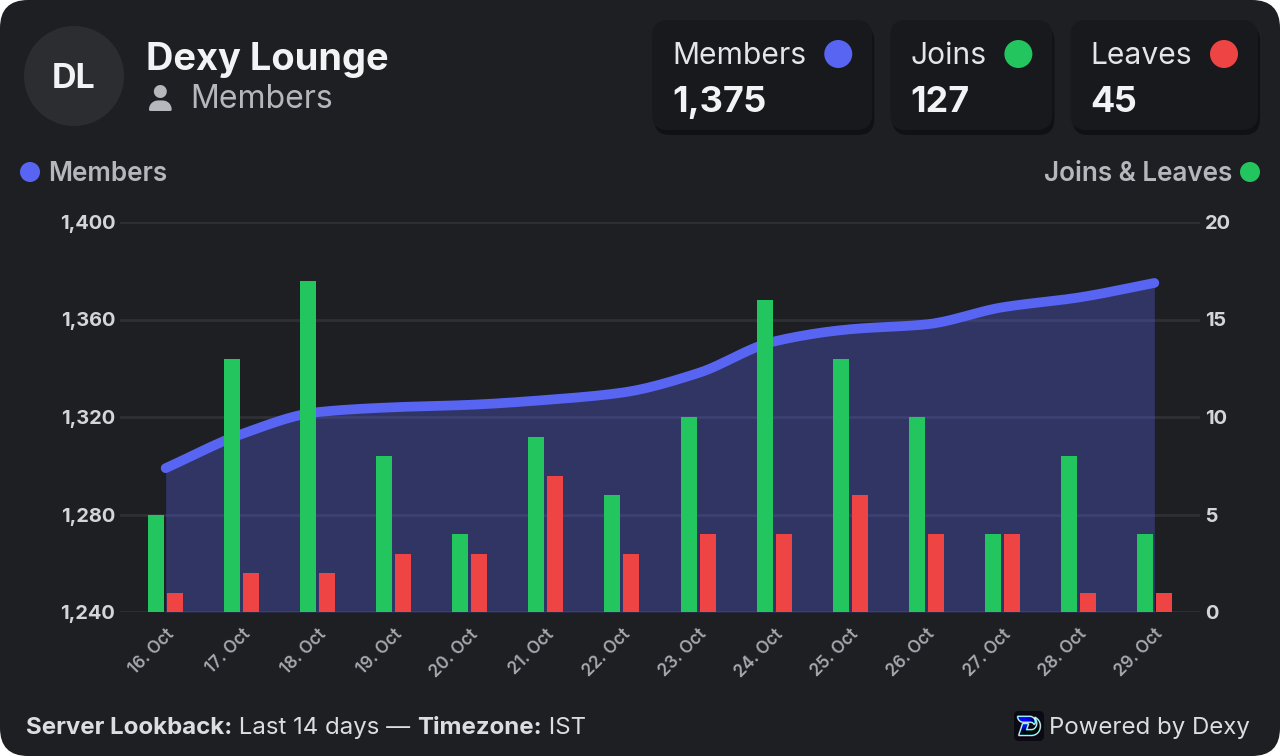The image size is (1280, 756).
Task: Click the 1,320 left axis value
Action: click(88, 418)
